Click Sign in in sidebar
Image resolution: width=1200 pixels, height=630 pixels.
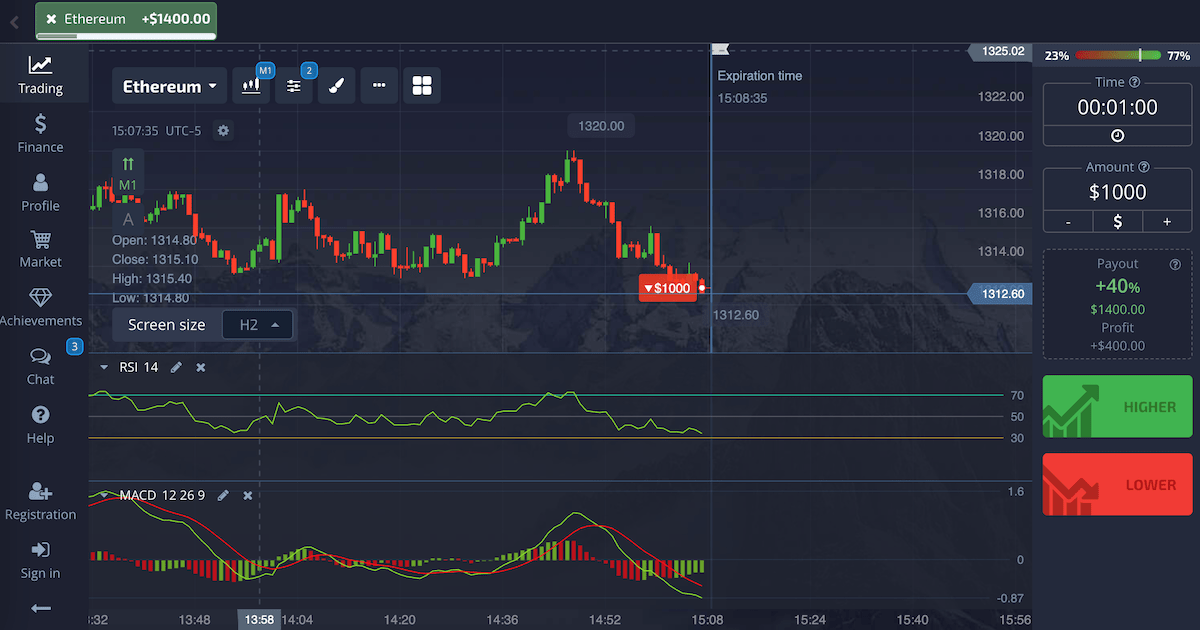(x=40, y=560)
